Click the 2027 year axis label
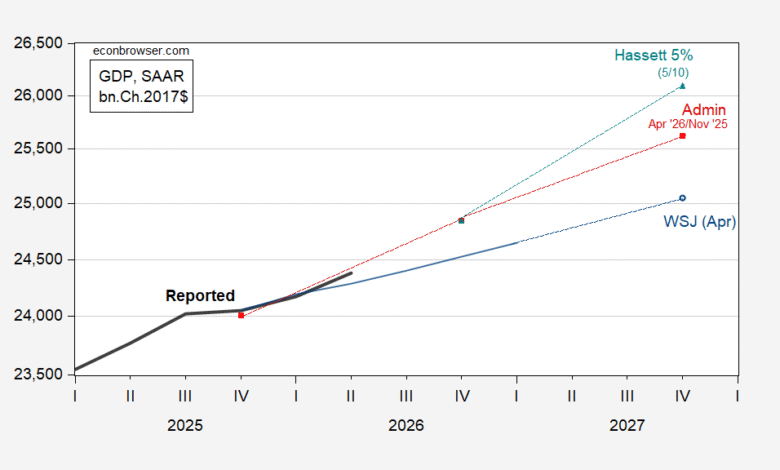This screenshot has height=470, width=780. (x=627, y=425)
